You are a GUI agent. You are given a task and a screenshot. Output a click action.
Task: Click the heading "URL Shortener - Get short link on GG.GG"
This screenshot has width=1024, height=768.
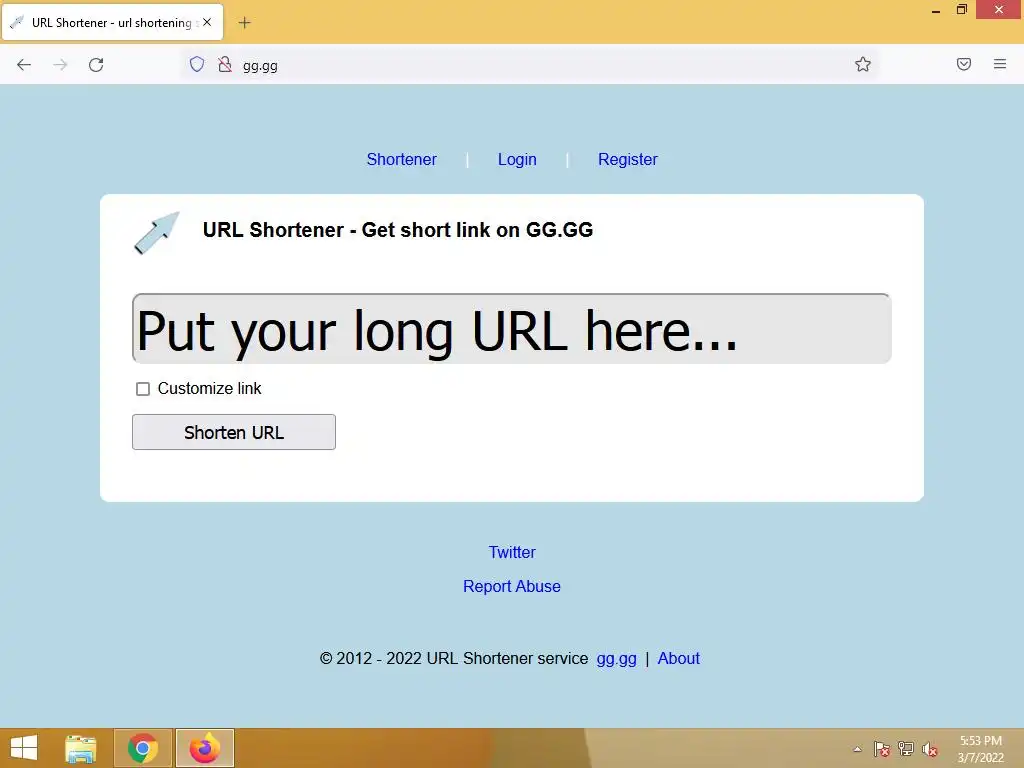point(398,230)
